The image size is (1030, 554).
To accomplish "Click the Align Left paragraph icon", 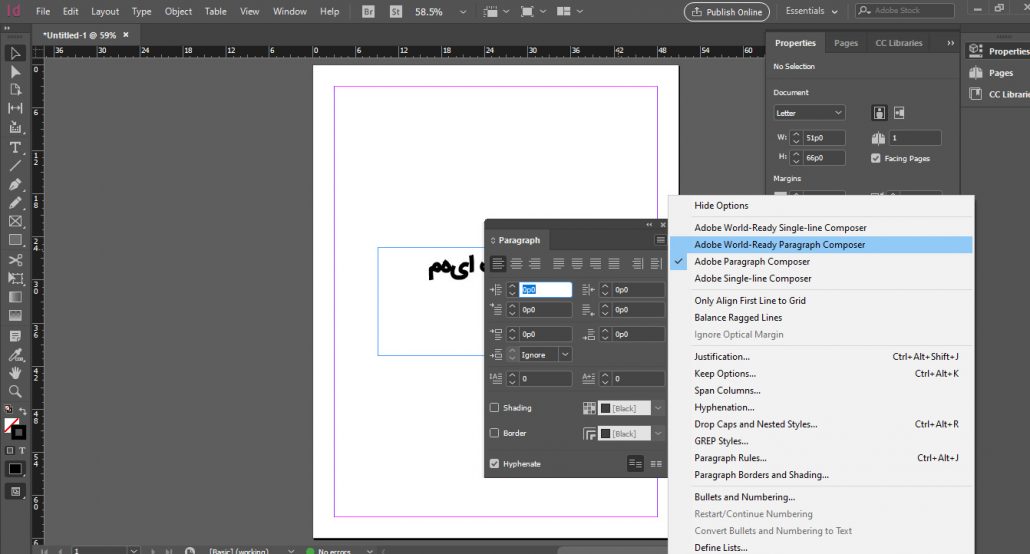I will [498, 264].
